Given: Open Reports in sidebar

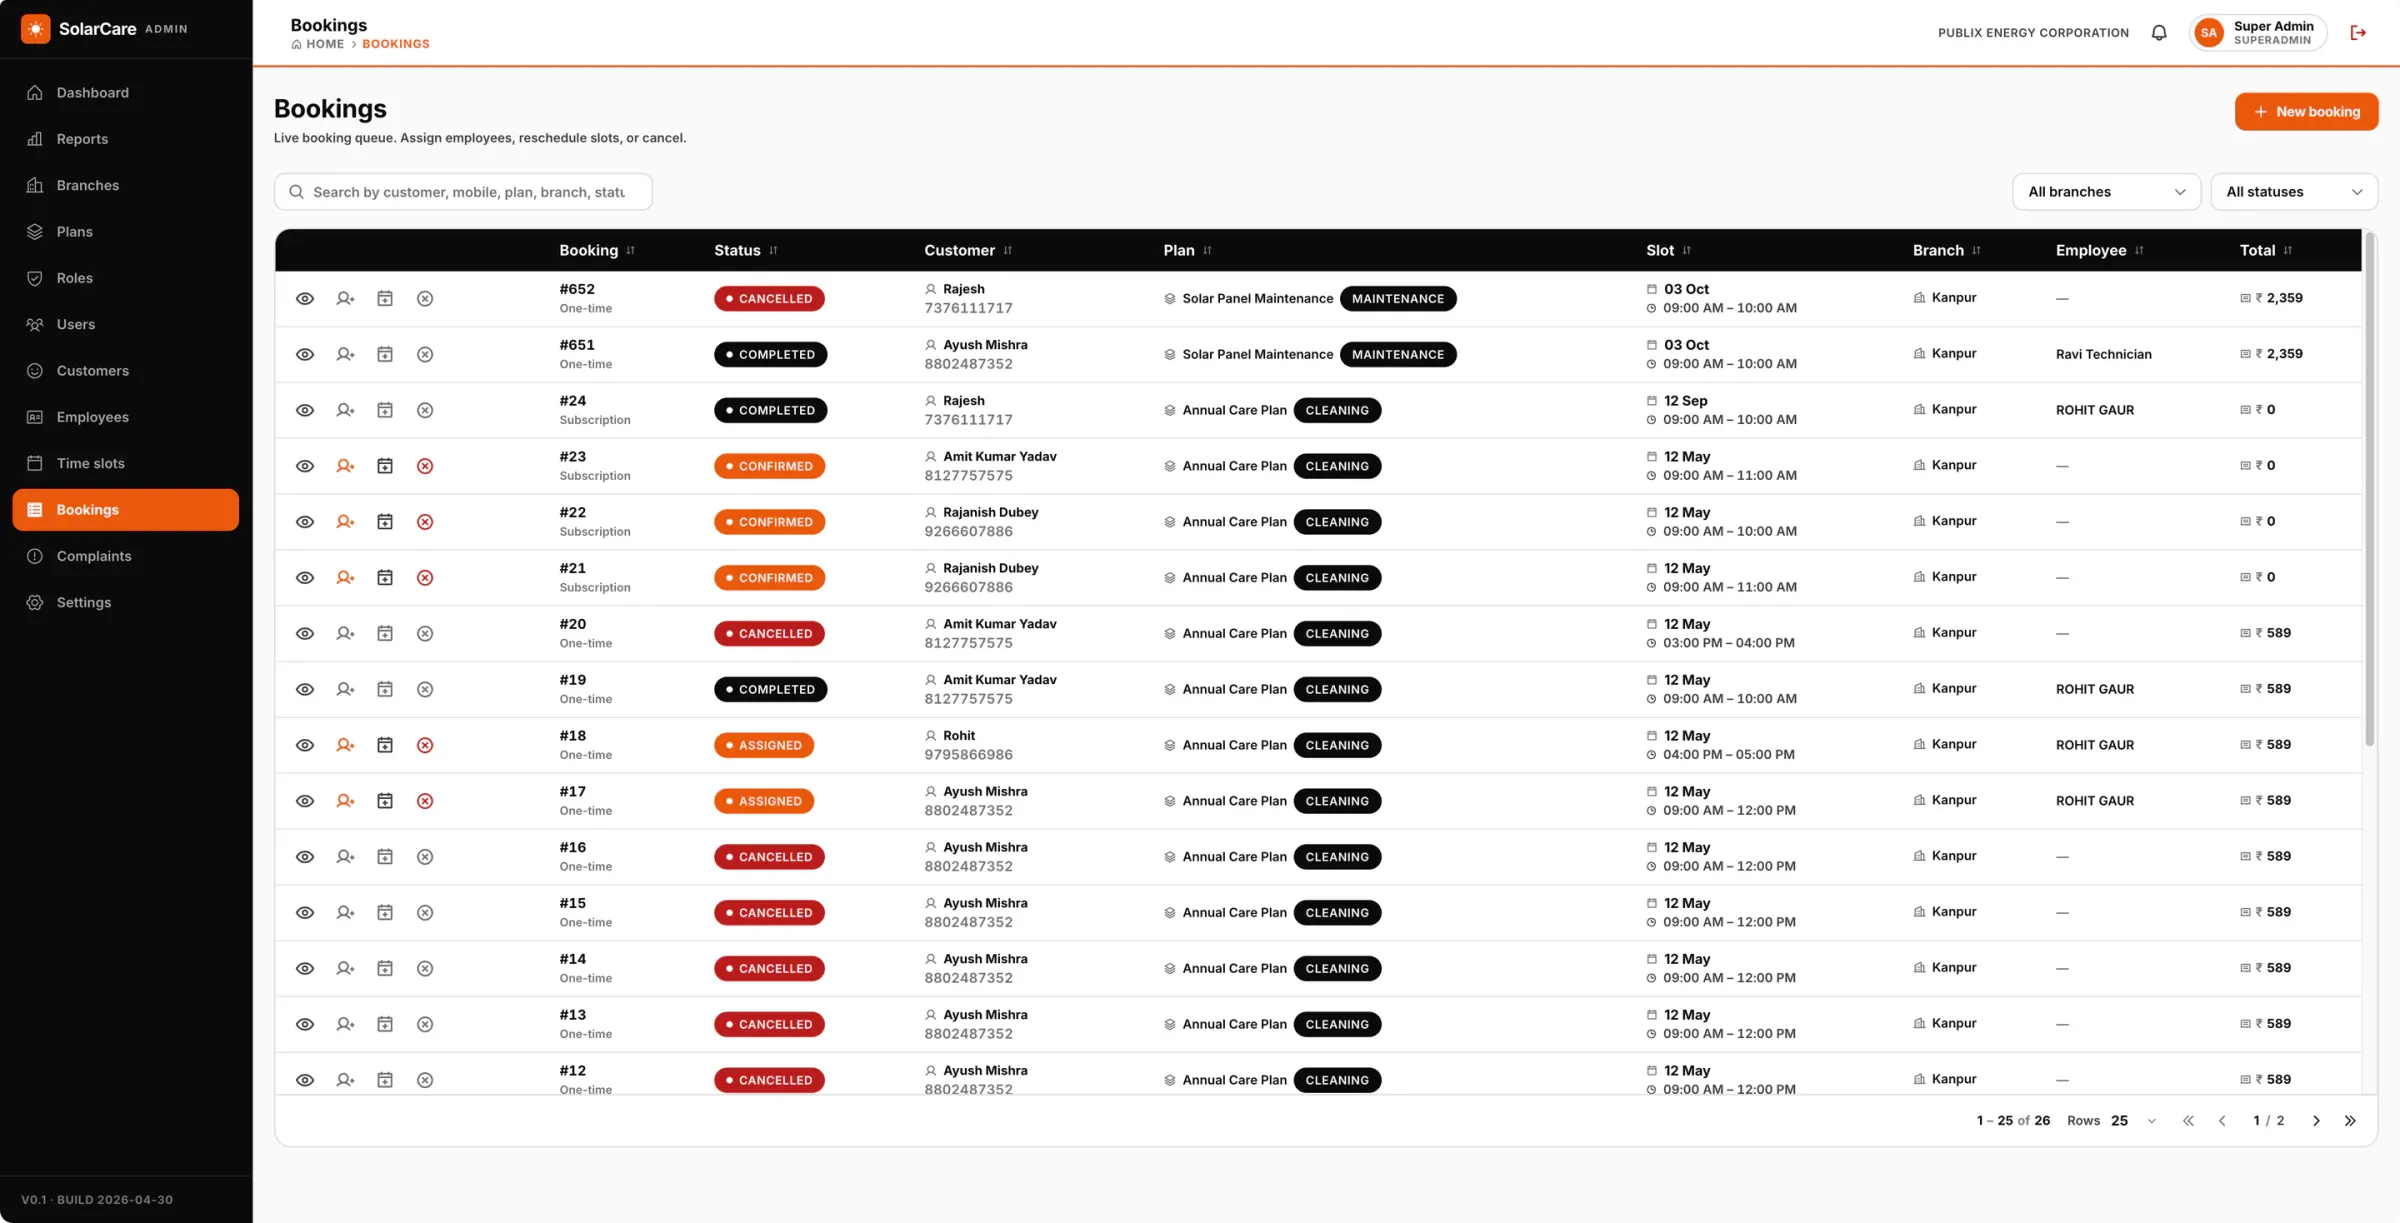Looking at the screenshot, I should (x=126, y=139).
